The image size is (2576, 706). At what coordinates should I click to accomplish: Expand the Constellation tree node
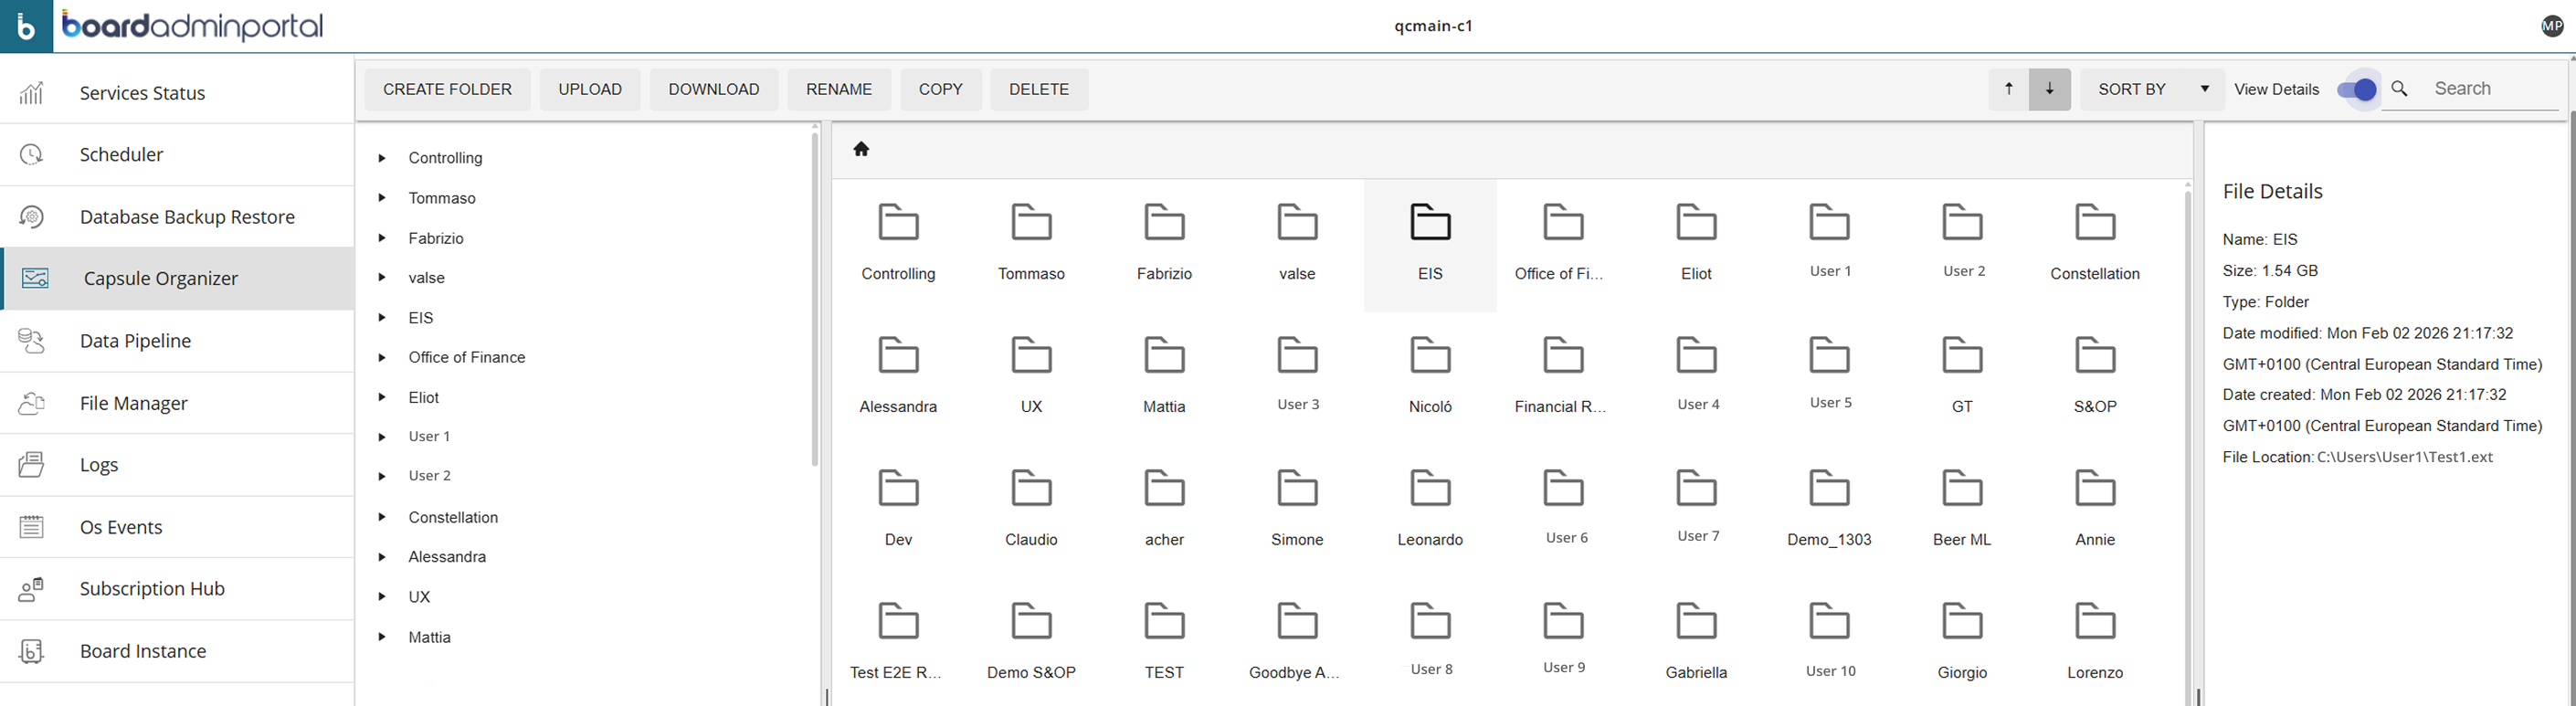click(x=382, y=517)
